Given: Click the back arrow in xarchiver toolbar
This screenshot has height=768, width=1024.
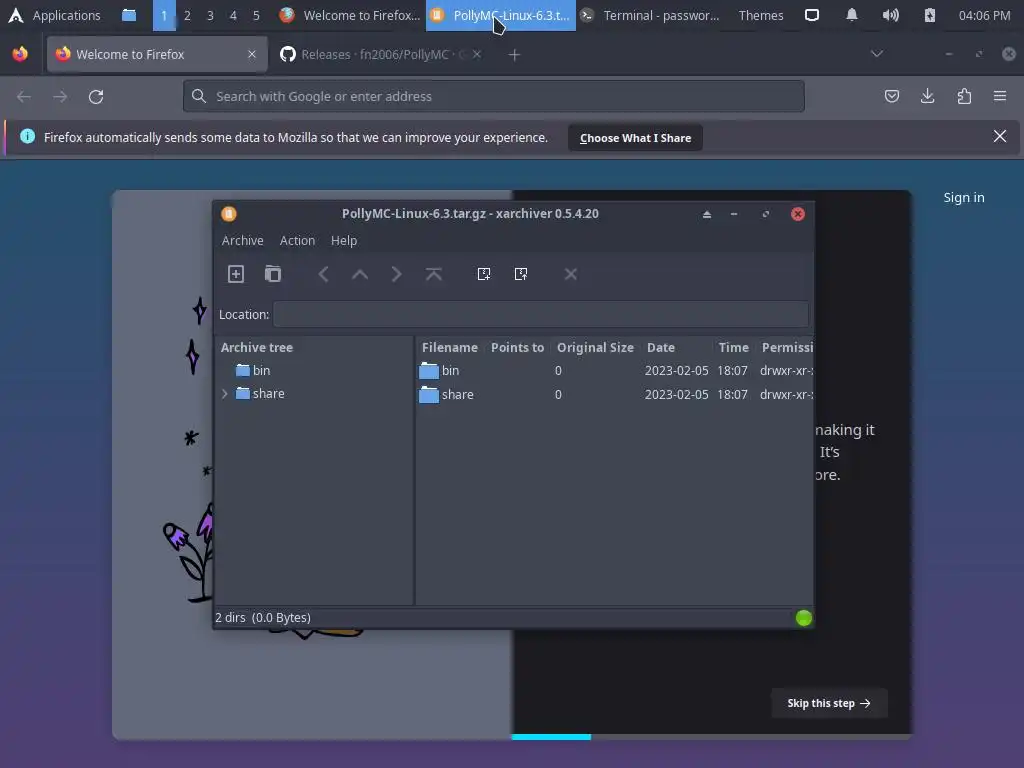Looking at the screenshot, I should [x=323, y=274].
